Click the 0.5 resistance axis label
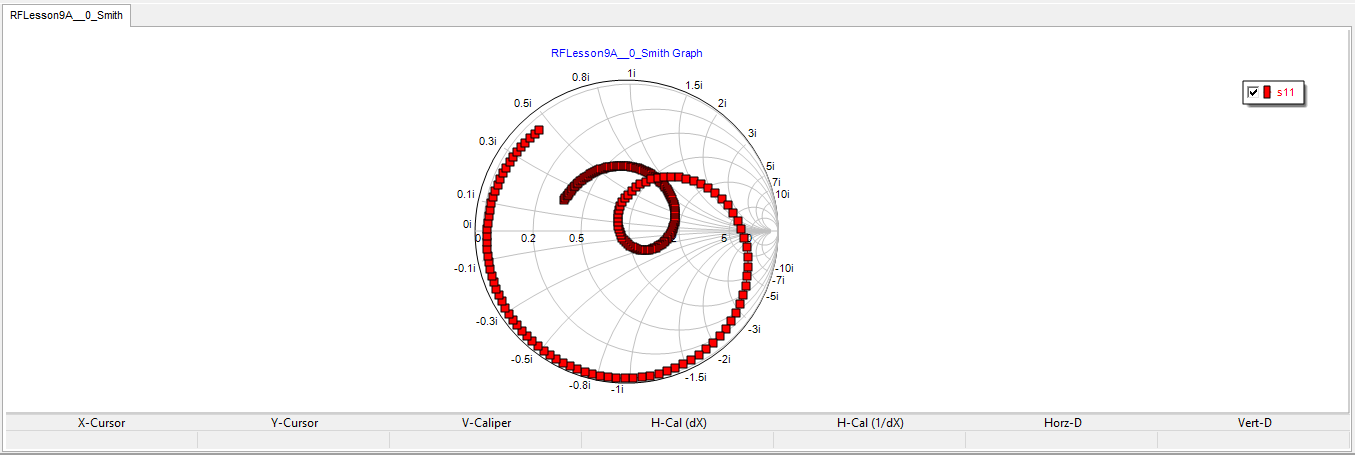1355x455 pixels. point(577,238)
